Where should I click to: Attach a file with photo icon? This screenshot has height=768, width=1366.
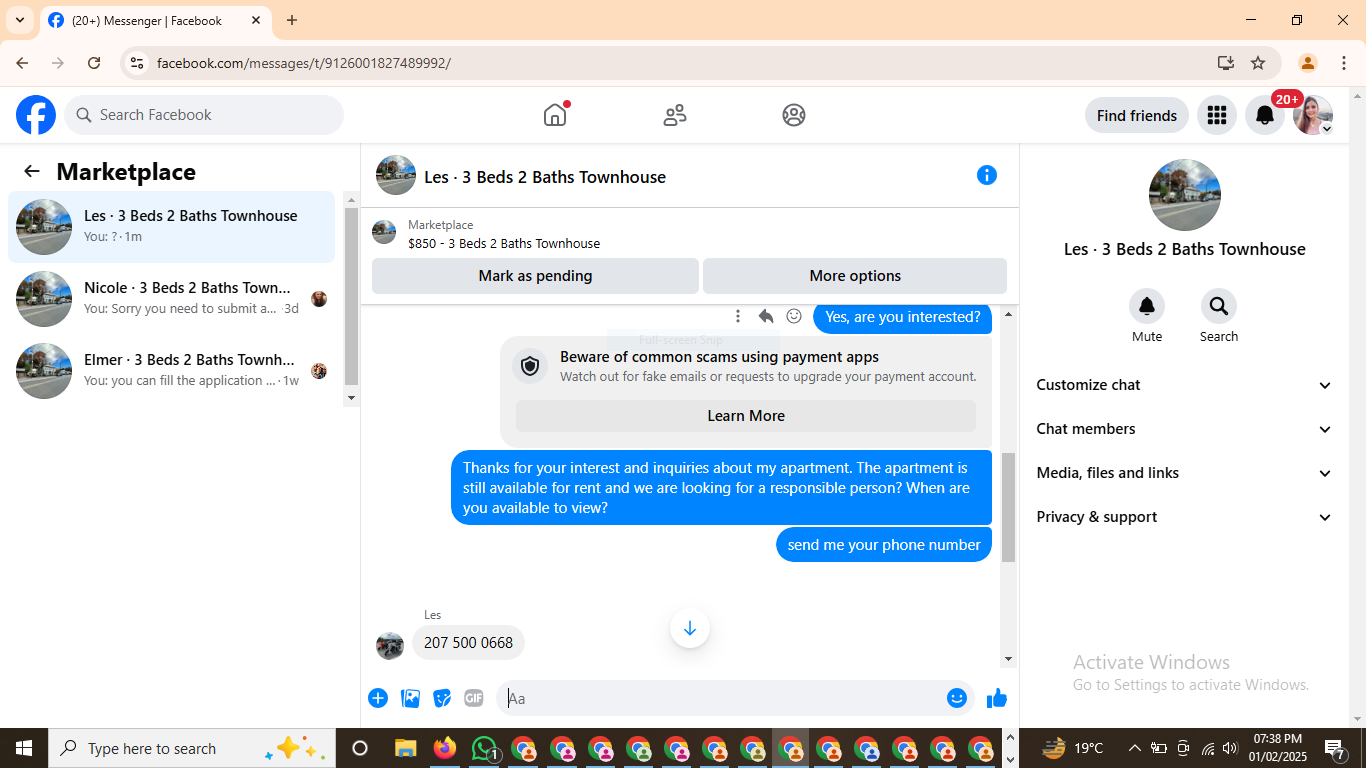point(410,698)
